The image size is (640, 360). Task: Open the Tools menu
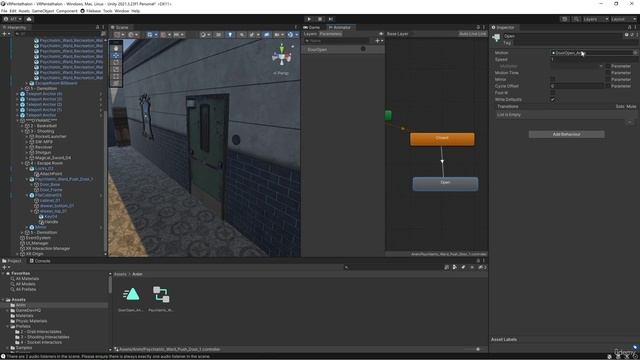pyautogui.click(x=107, y=11)
